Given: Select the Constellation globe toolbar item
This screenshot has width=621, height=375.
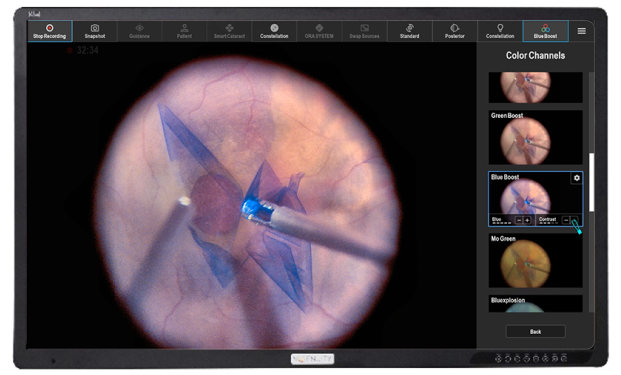Looking at the screenshot, I should click(x=274, y=31).
